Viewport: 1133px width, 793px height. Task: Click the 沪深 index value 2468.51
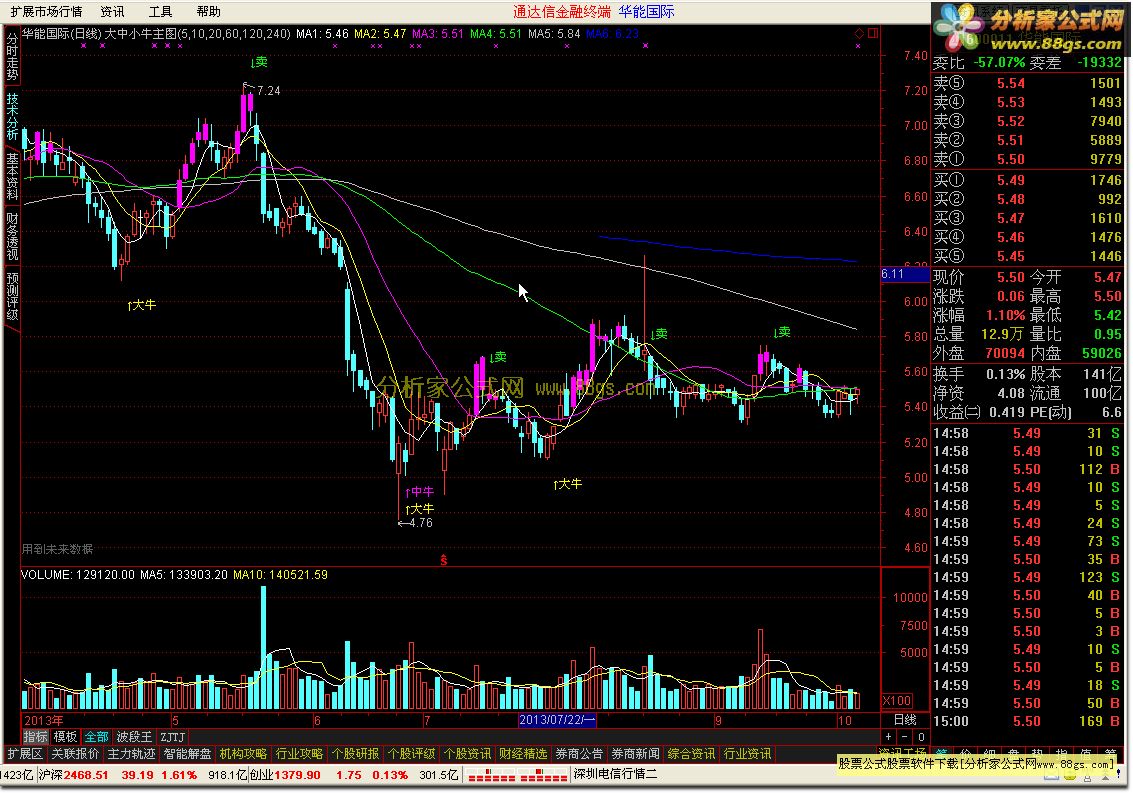[x=85, y=775]
